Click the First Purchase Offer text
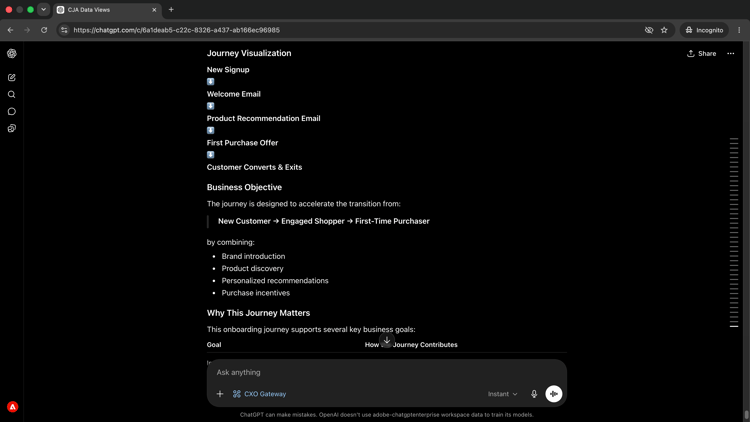This screenshot has width=750, height=422. point(242,143)
